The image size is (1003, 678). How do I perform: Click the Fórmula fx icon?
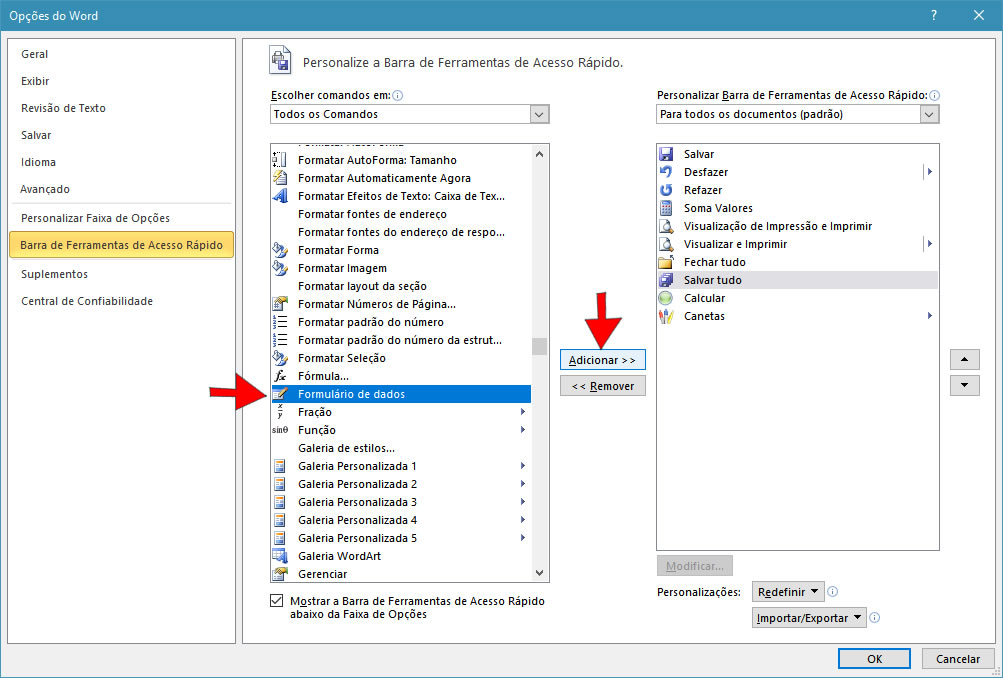click(x=280, y=376)
